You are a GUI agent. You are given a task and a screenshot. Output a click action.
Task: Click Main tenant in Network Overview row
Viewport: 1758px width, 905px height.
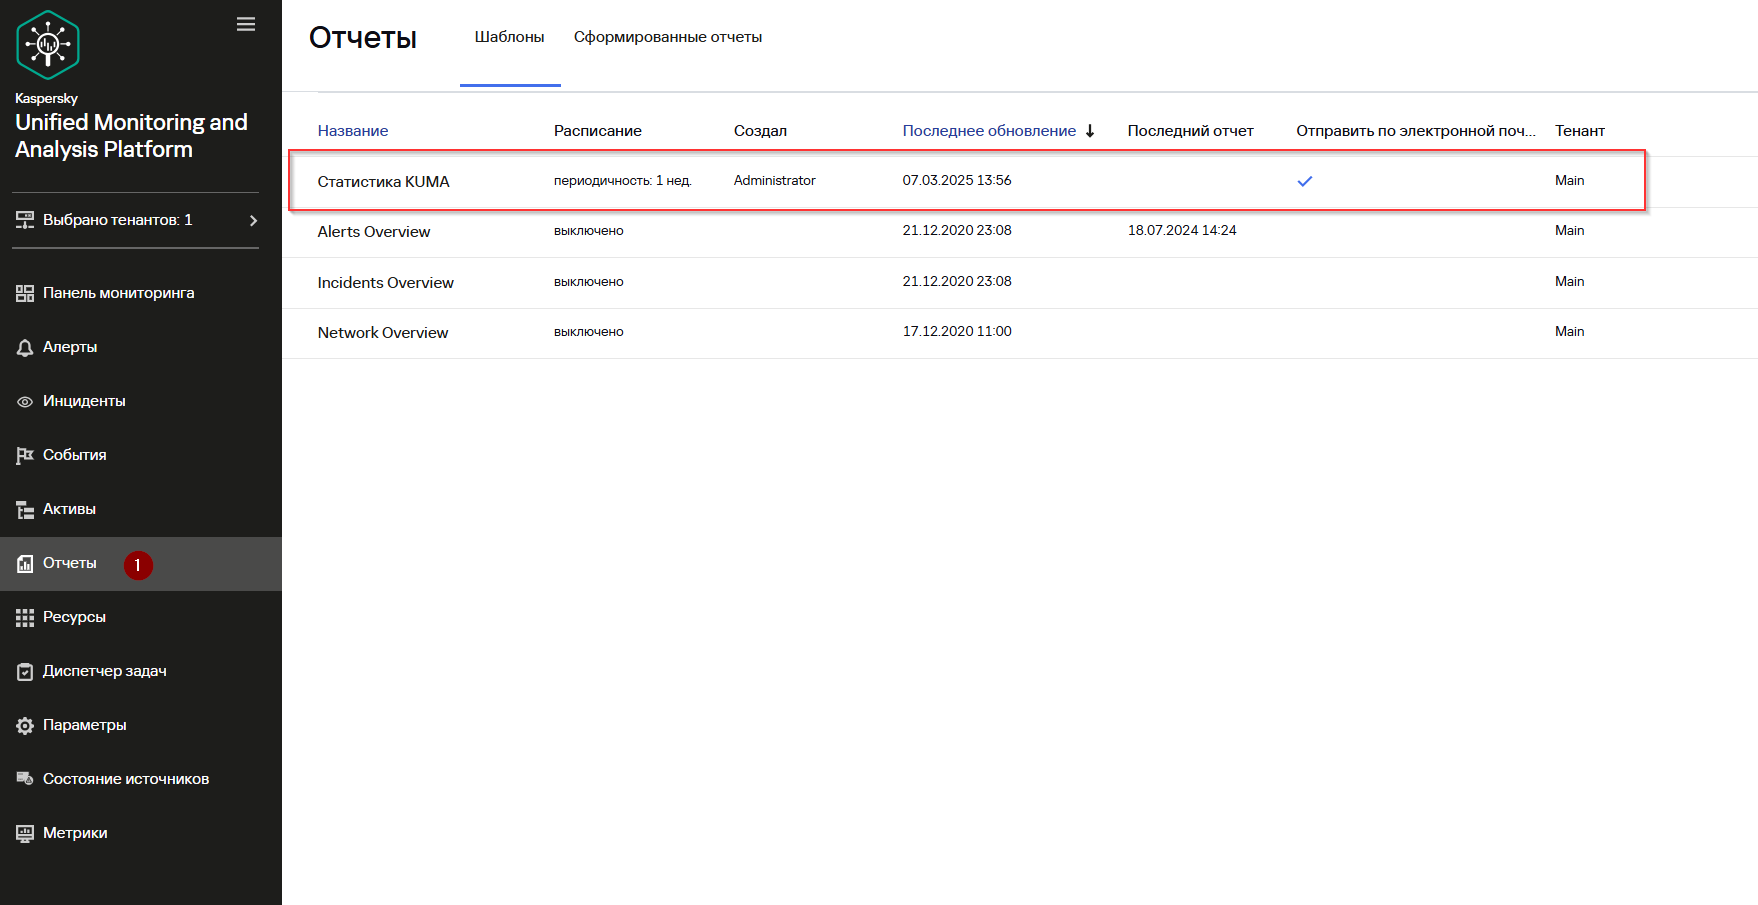1570,332
